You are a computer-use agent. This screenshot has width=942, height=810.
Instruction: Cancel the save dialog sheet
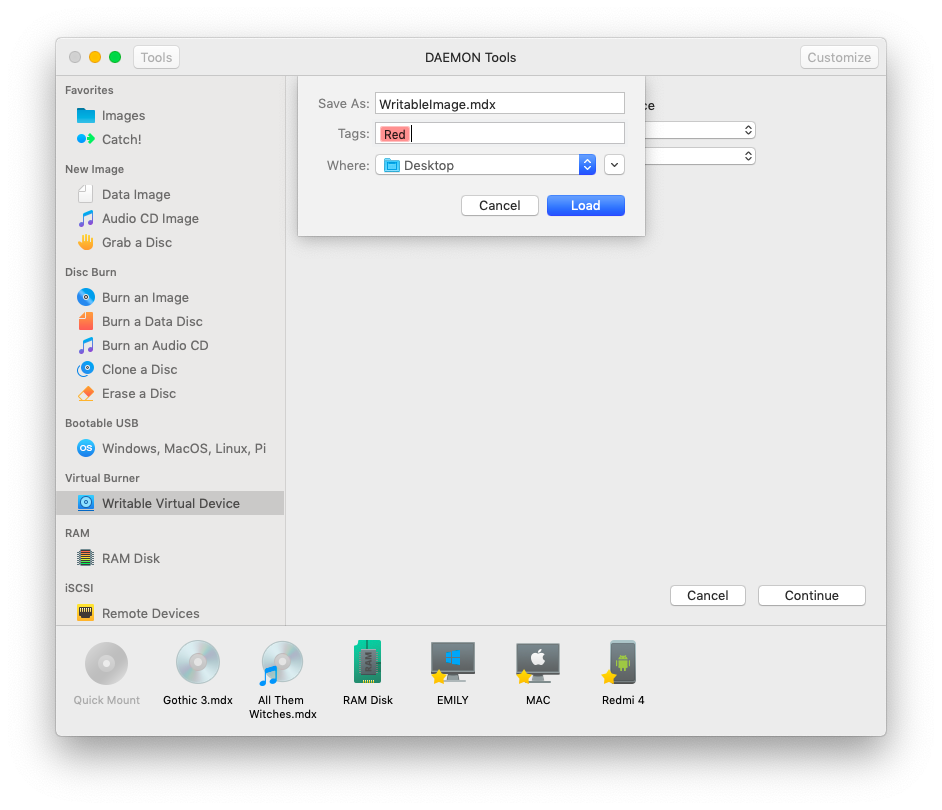(x=500, y=206)
